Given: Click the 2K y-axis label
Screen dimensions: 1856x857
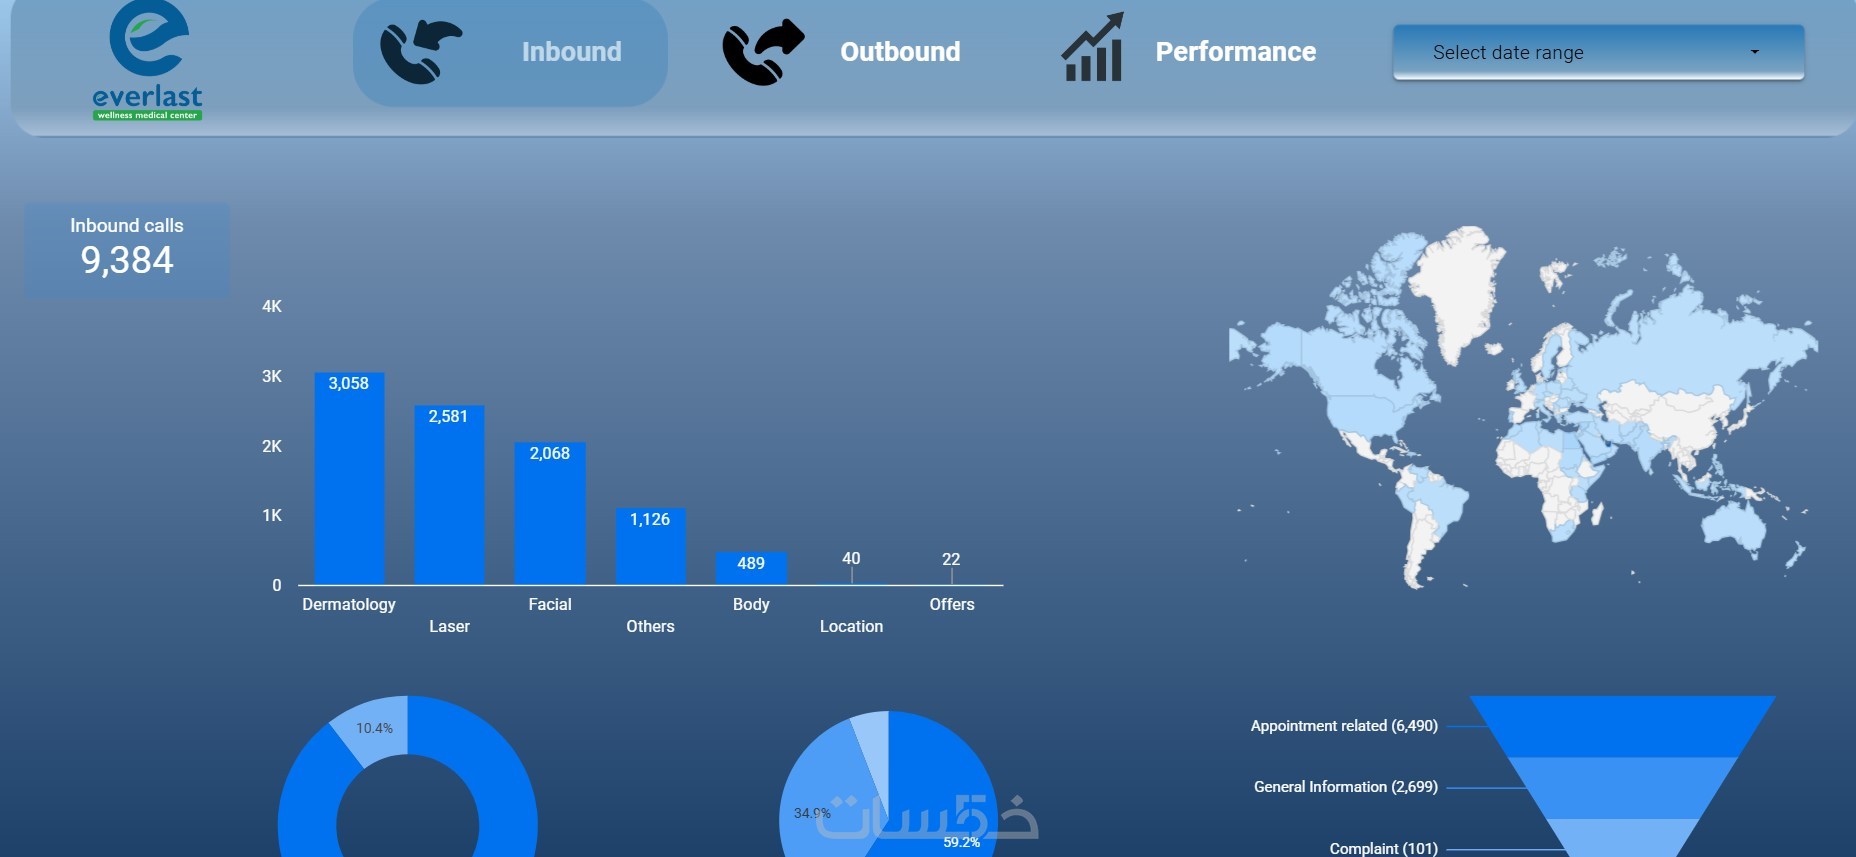Looking at the screenshot, I should tap(272, 446).
